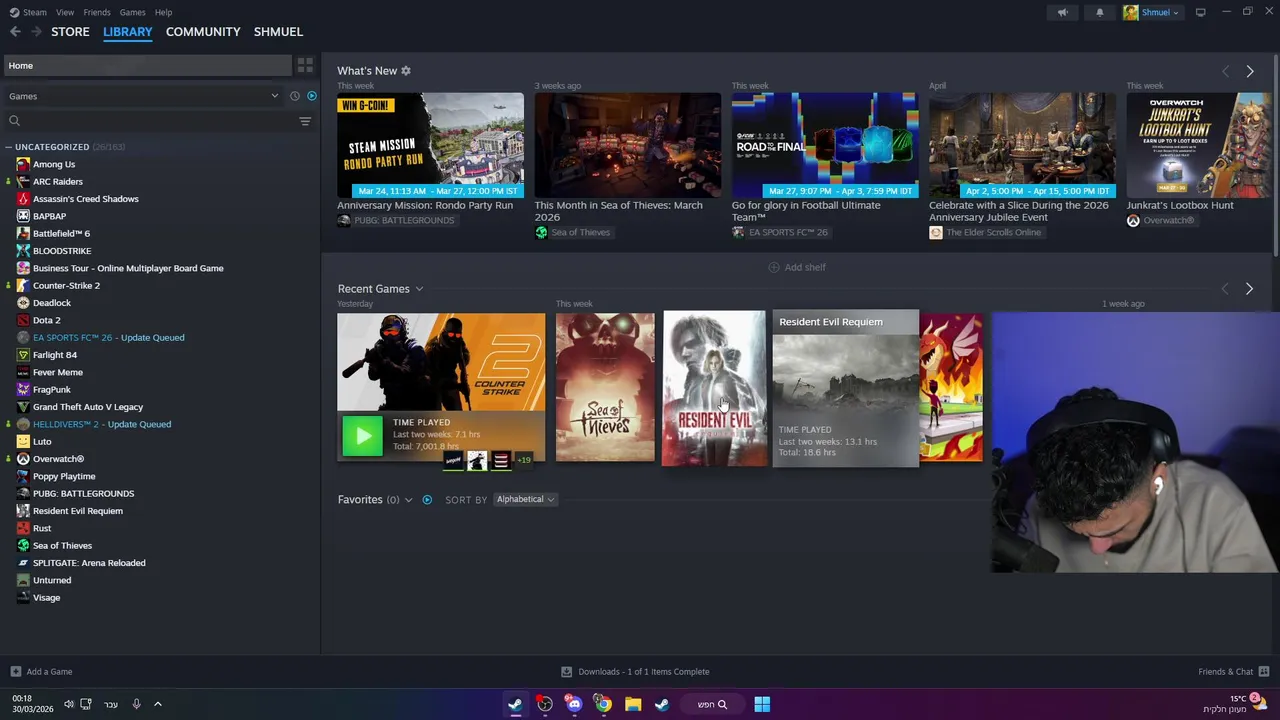The height and width of the screenshot is (720, 1280).
Task: Toggle sort by recent activity clock
Action: point(294,96)
